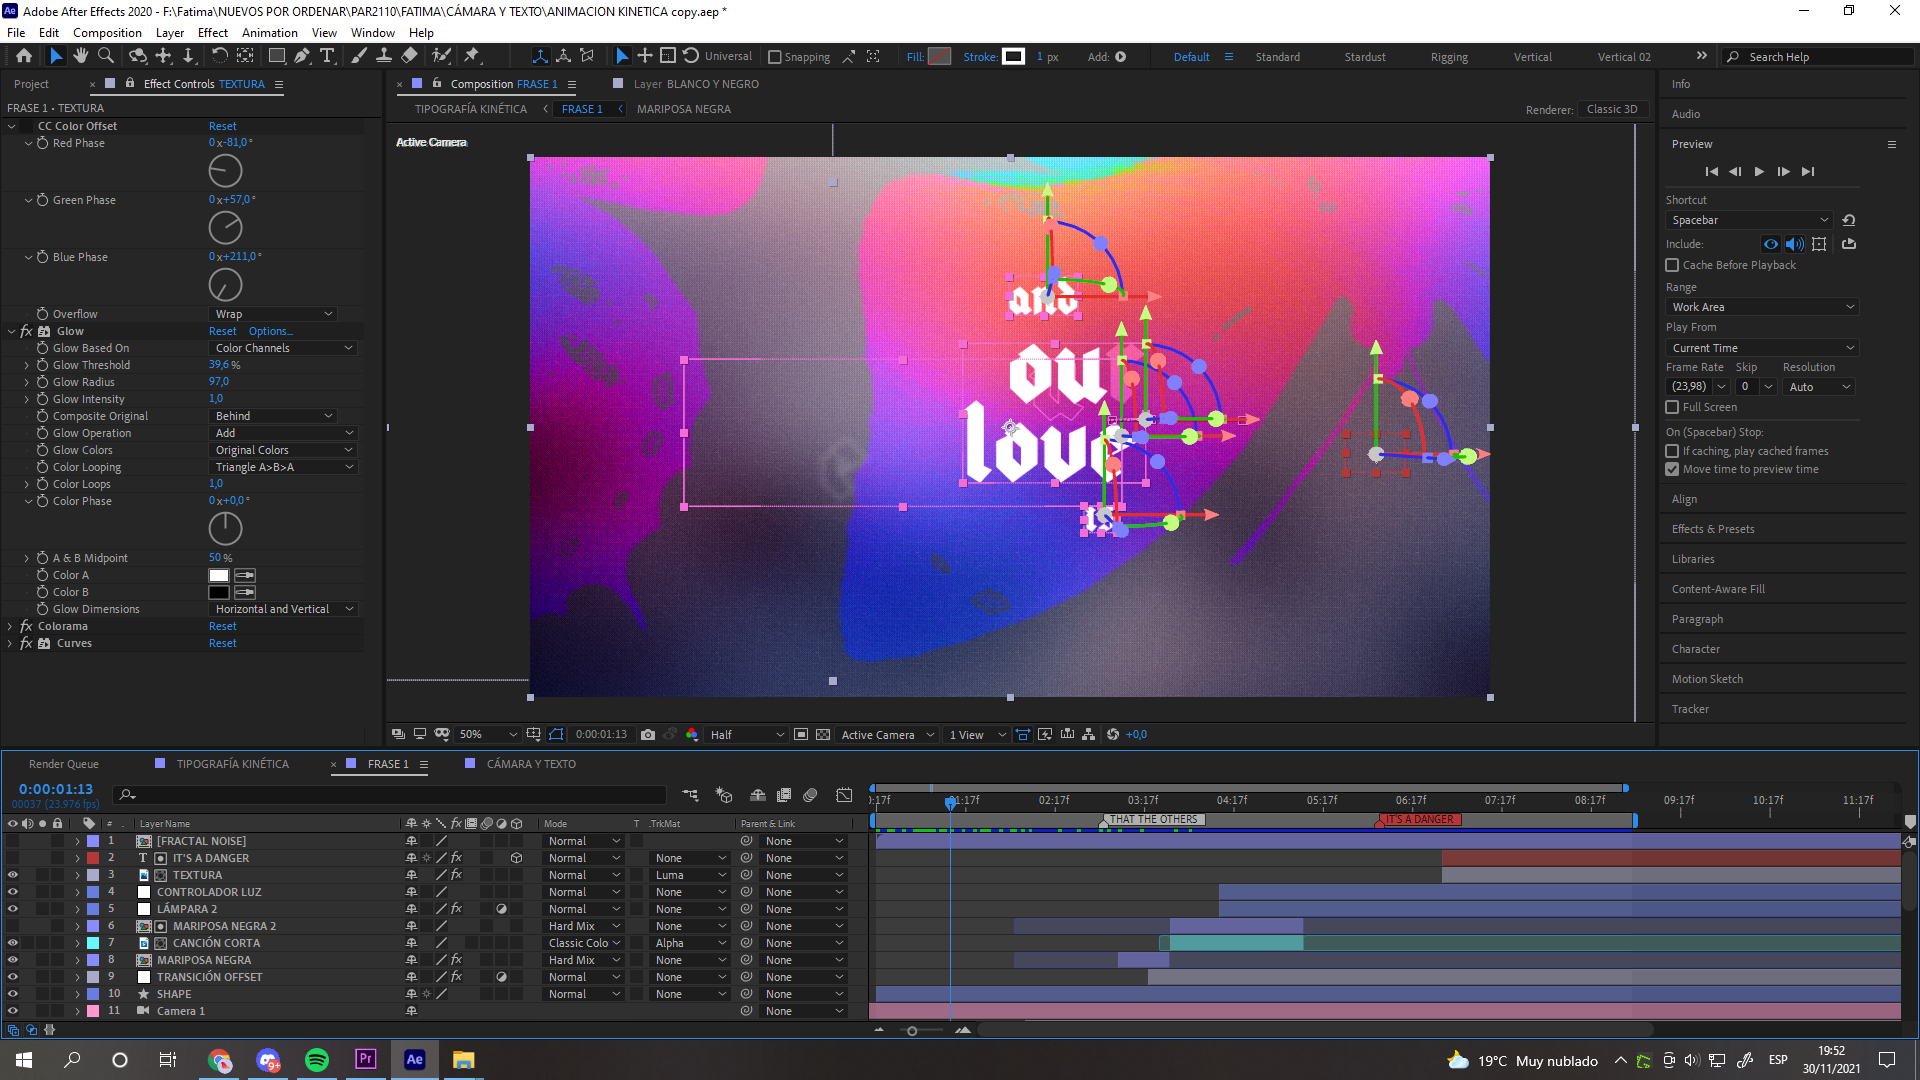This screenshot has height=1080, width=1920.
Task: Expand the Colorama effect properties
Action: (10, 627)
